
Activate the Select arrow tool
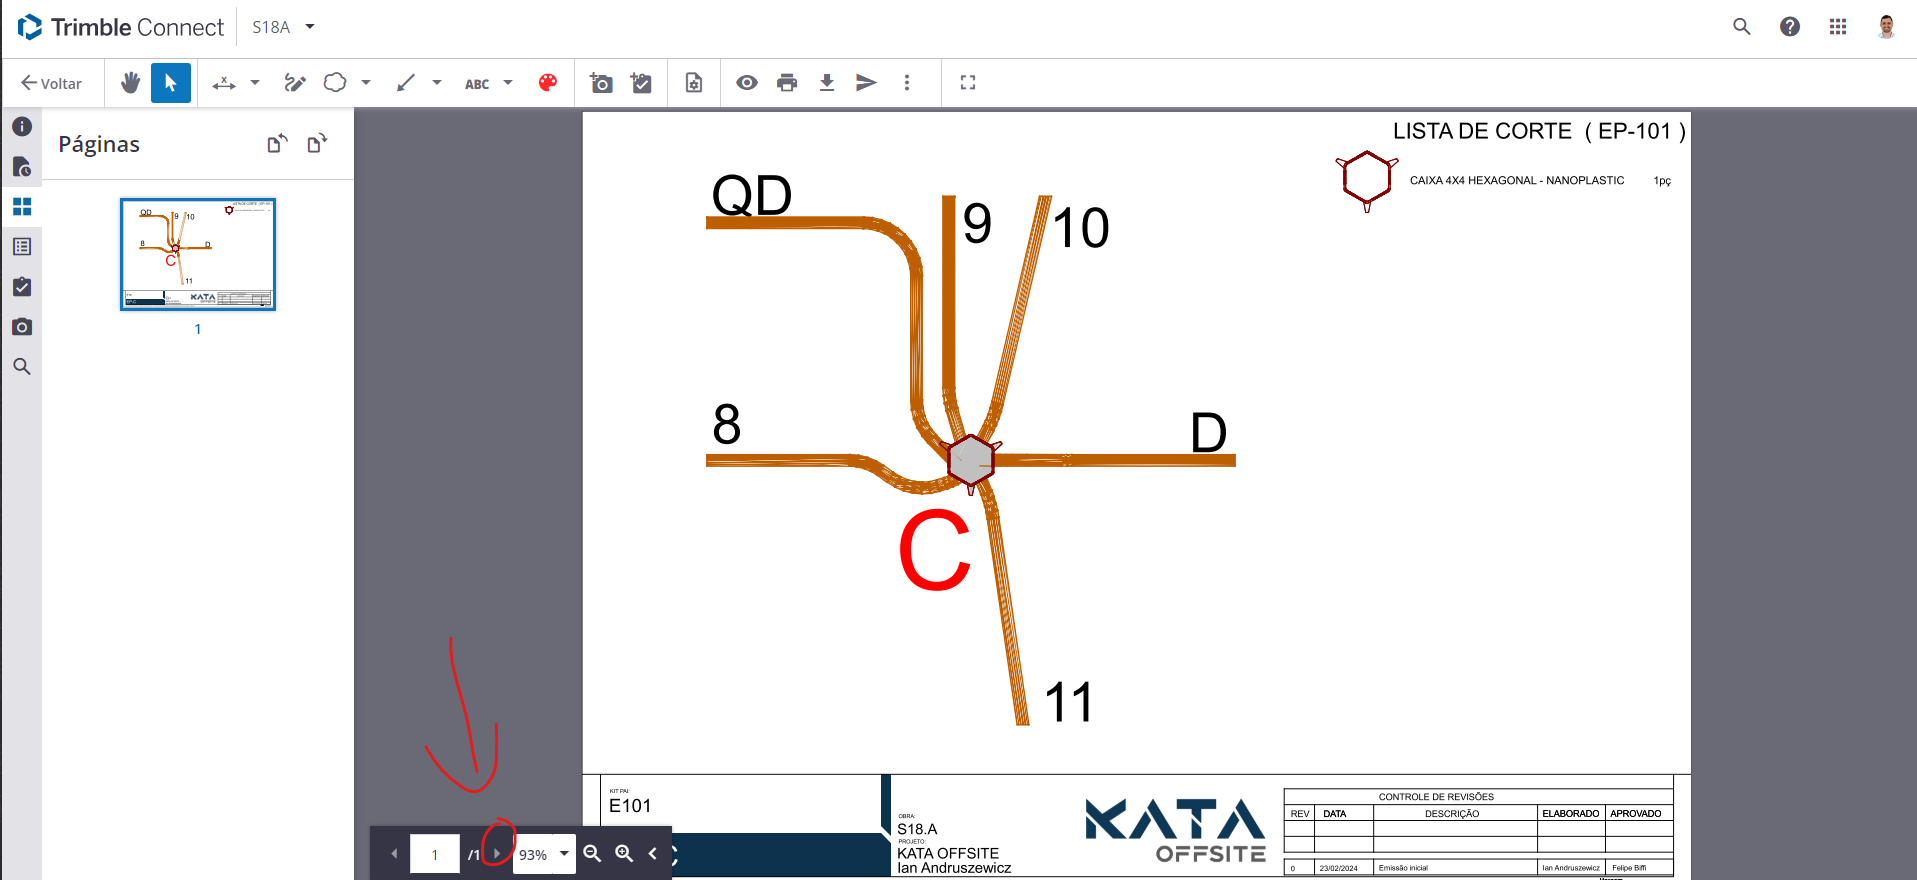click(171, 83)
